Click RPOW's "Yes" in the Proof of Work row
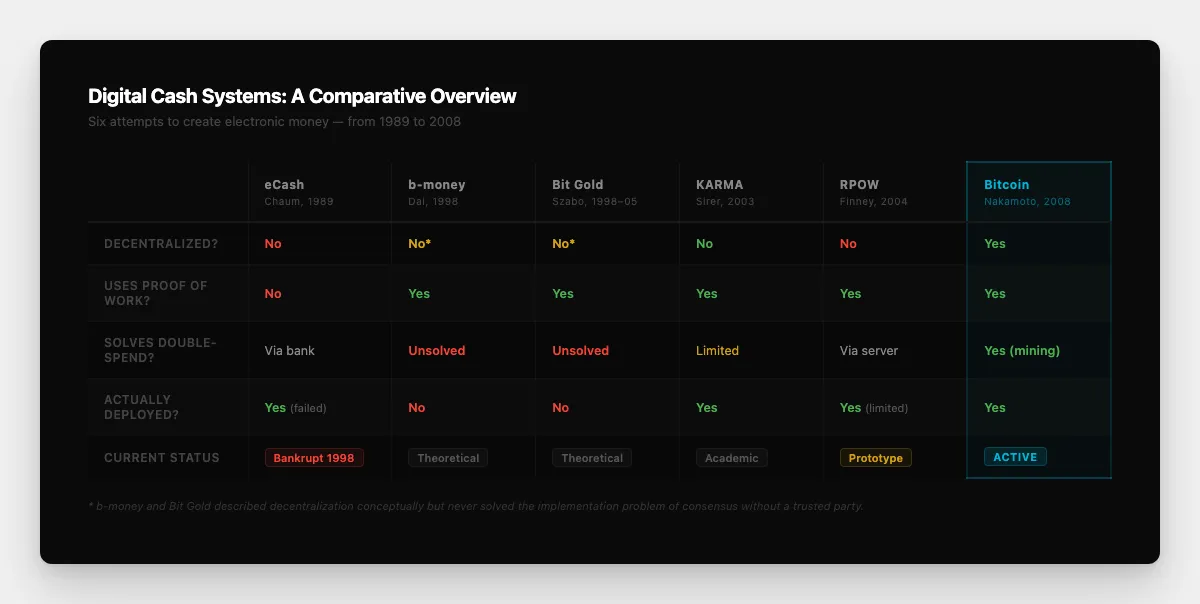The image size is (1200, 604). pyautogui.click(x=851, y=294)
